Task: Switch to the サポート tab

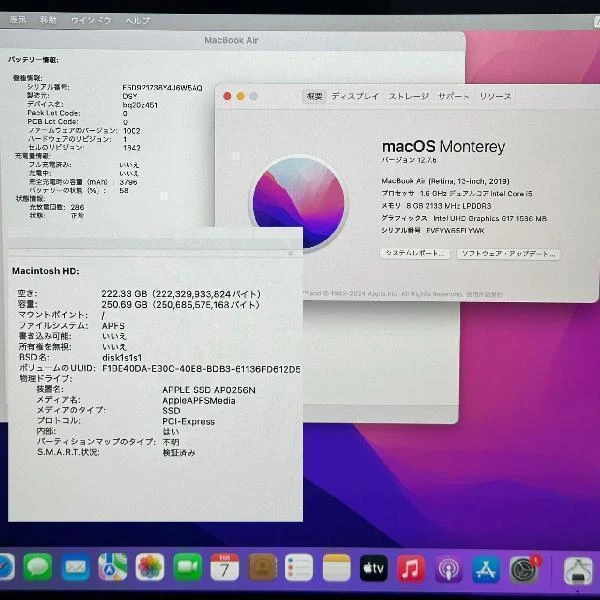Action: 453,96
